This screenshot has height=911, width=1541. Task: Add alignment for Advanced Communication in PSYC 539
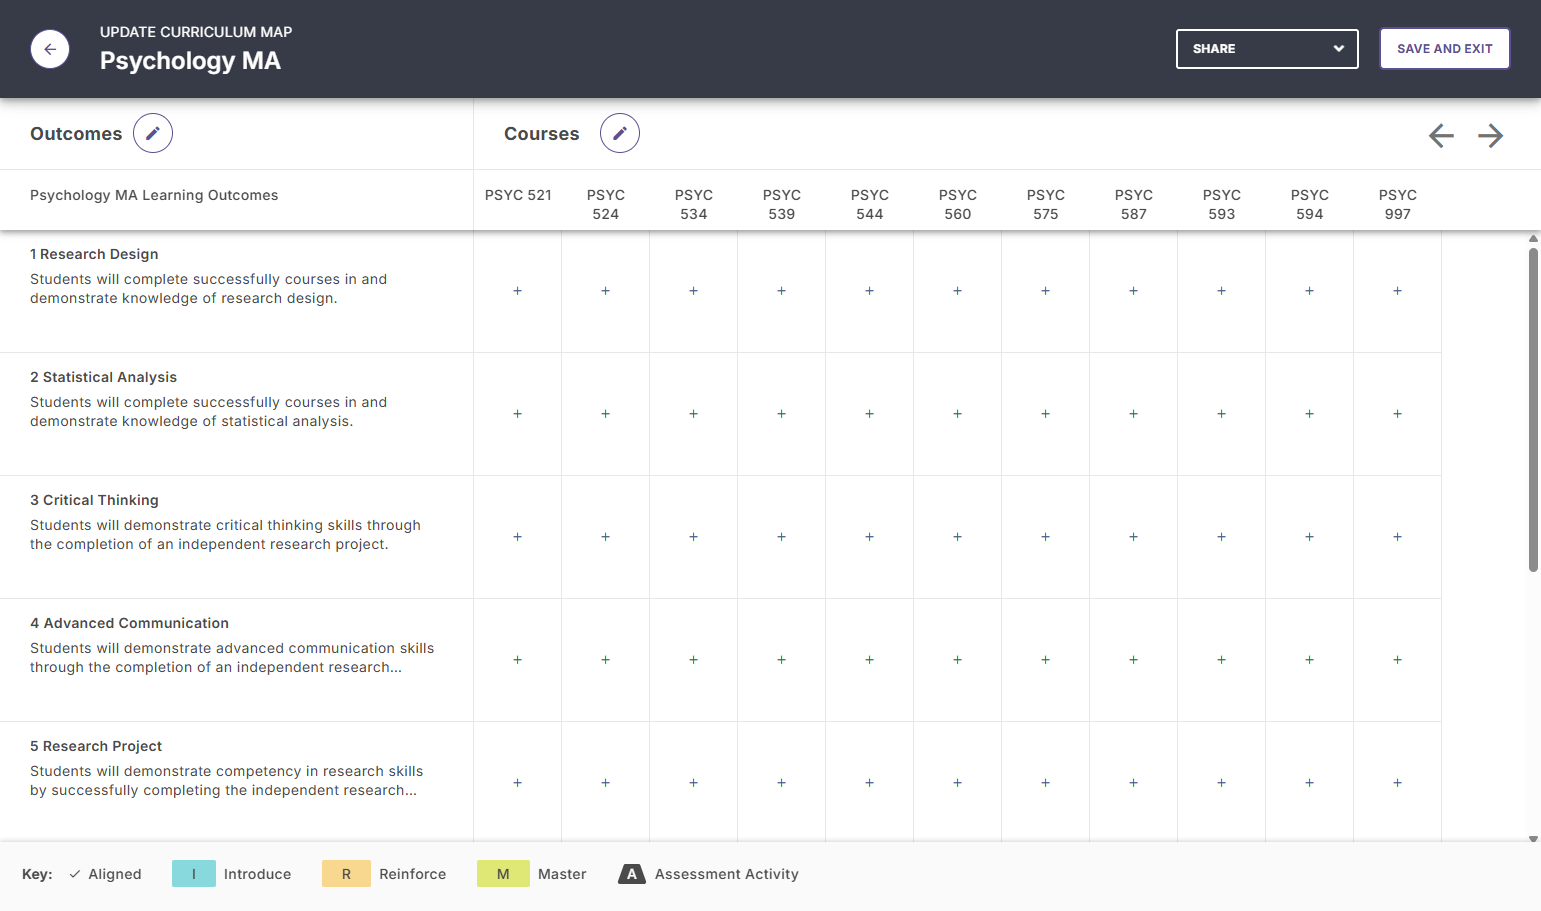tap(782, 660)
